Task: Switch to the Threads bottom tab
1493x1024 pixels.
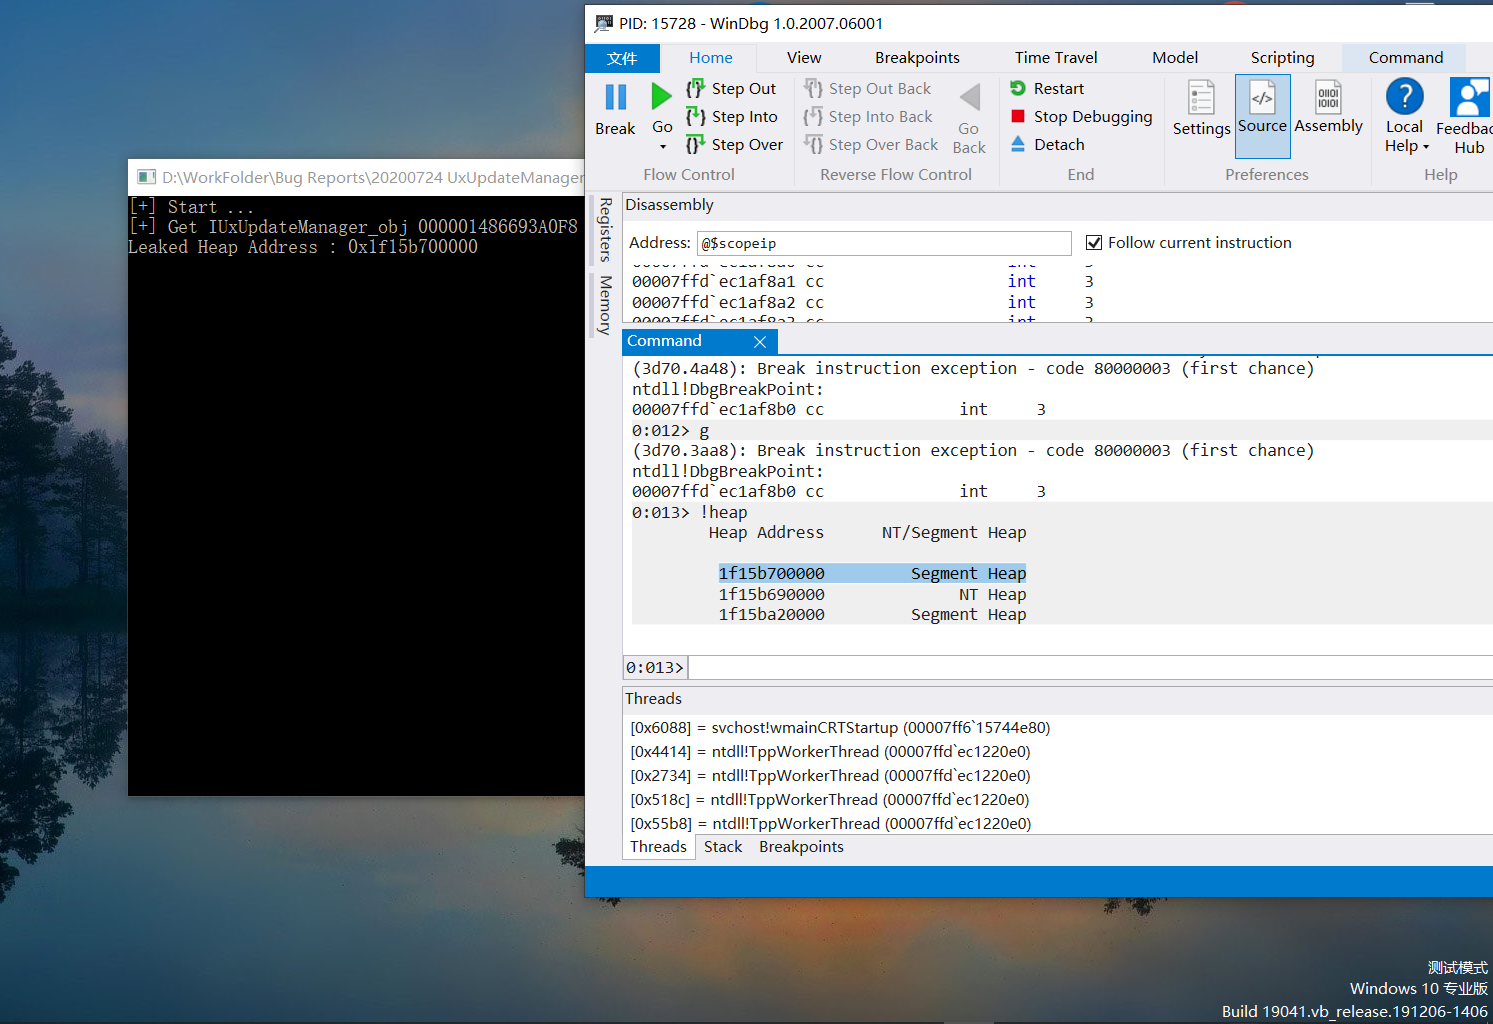Action: click(658, 847)
